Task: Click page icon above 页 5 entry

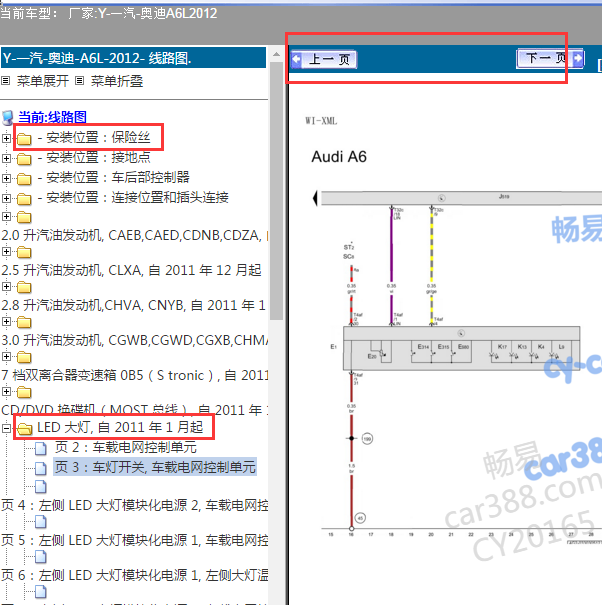Action: [41, 522]
